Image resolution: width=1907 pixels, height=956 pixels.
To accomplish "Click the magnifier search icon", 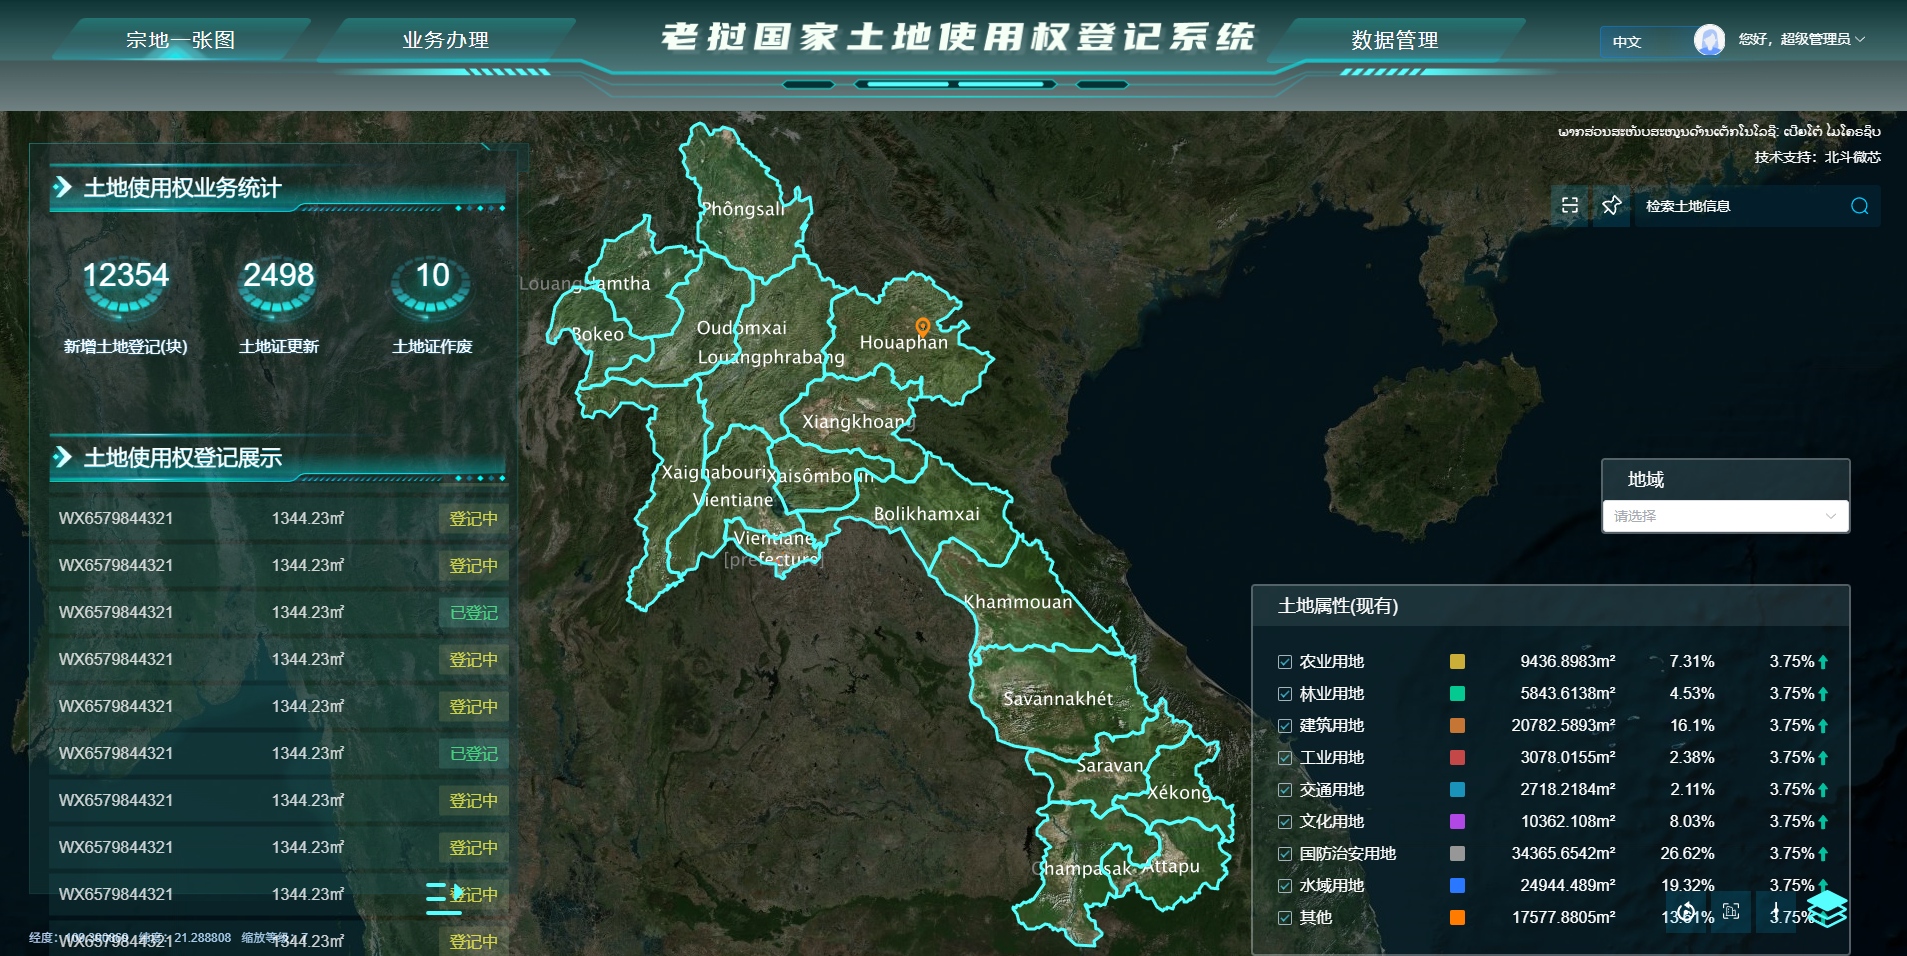I will coord(1859,206).
